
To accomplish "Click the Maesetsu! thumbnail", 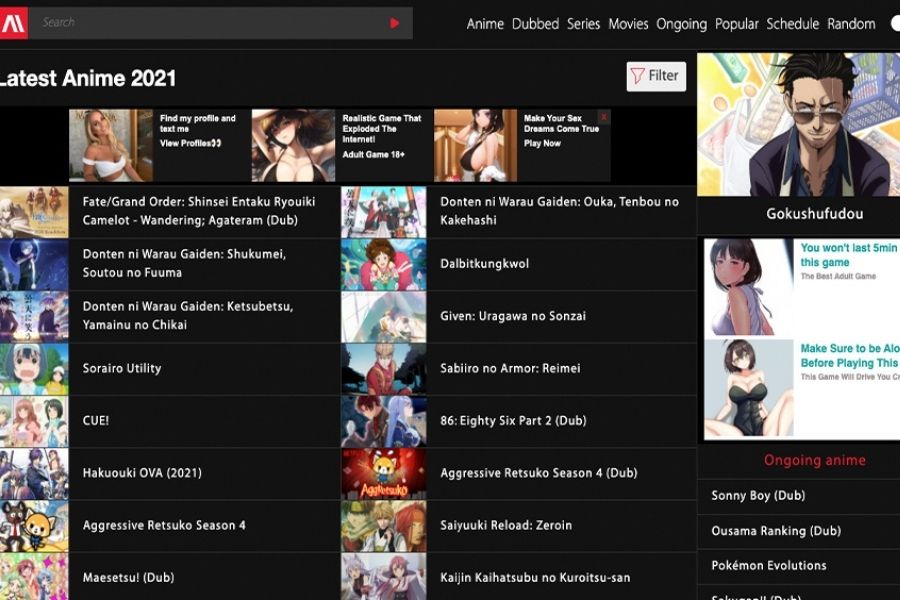I will [x=34, y=576].
